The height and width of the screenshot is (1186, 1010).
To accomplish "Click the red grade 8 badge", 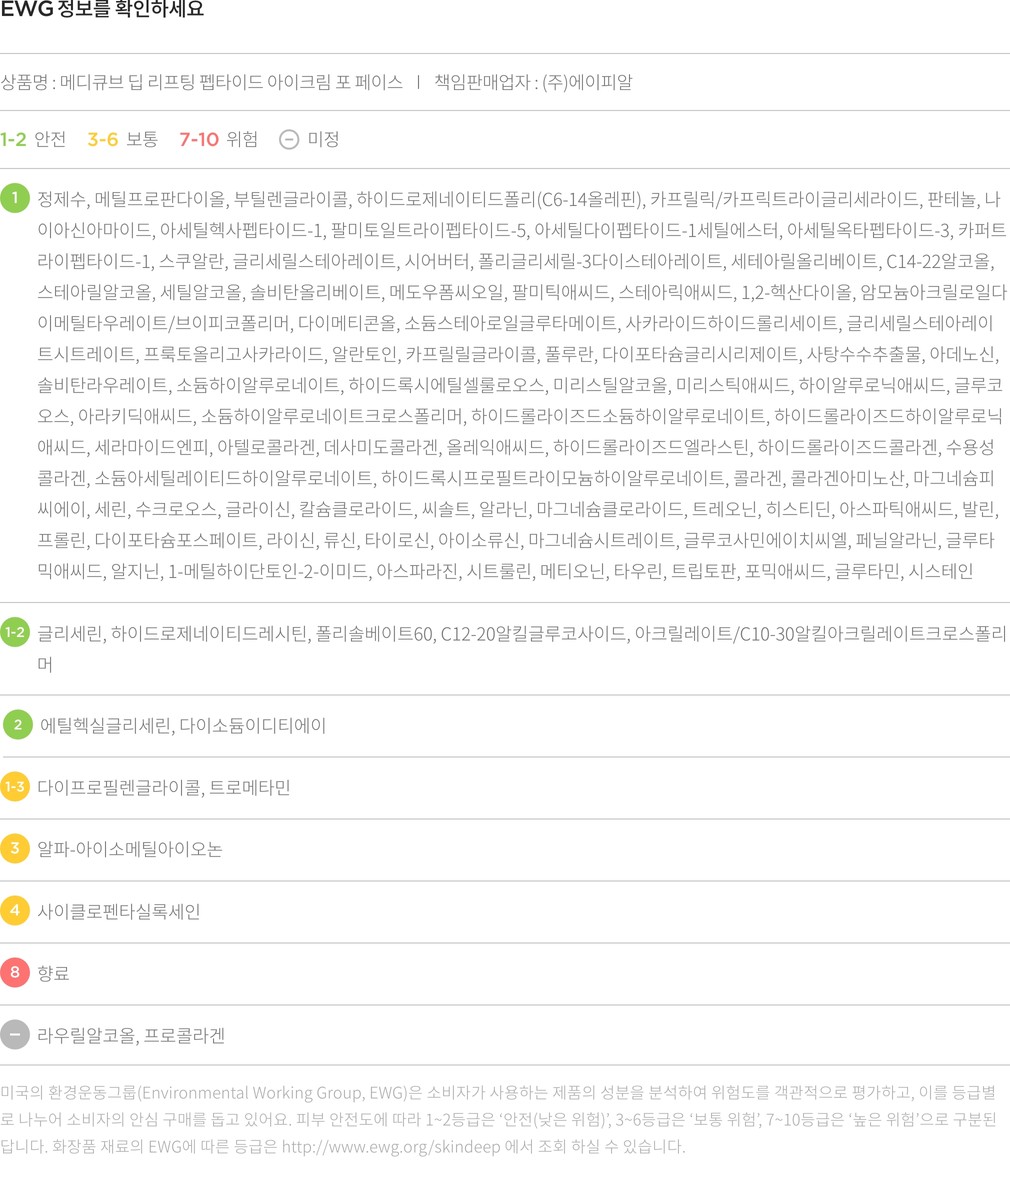I will [15, 972].
